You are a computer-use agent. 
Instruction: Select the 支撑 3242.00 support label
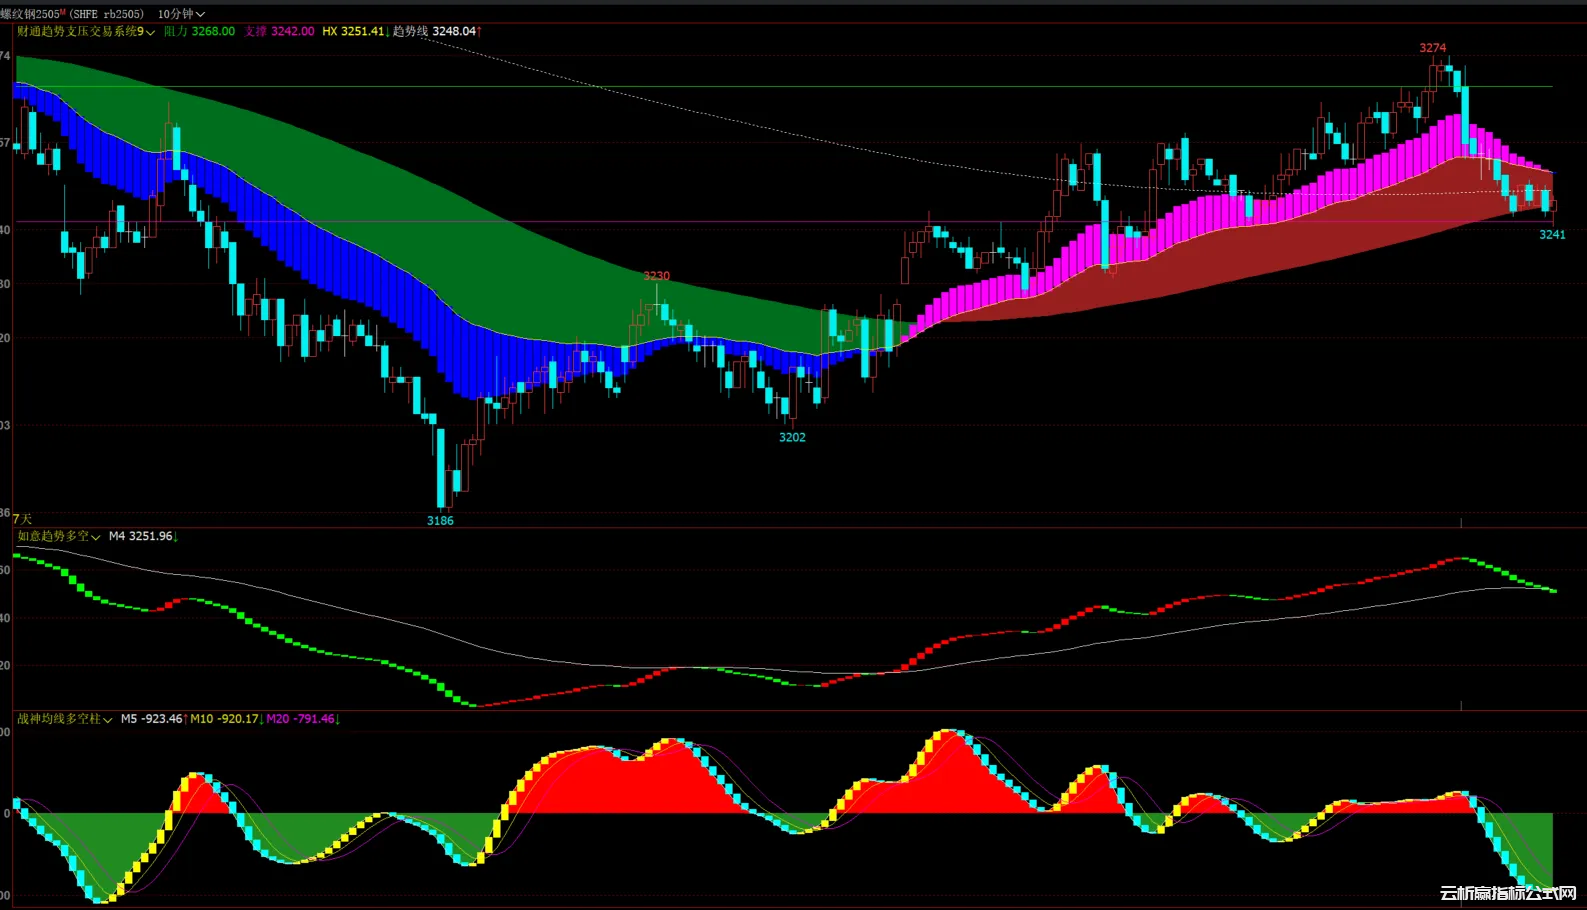tap(279, 32)
